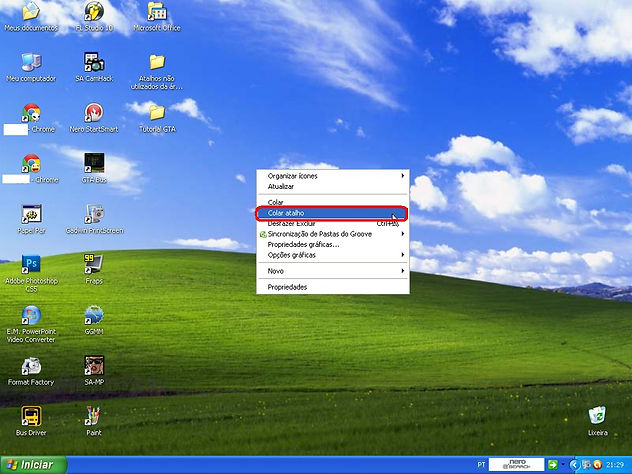Select the Chrome shortcut with alien icon
Screen dimensions: 632x474
coord(31,118)
